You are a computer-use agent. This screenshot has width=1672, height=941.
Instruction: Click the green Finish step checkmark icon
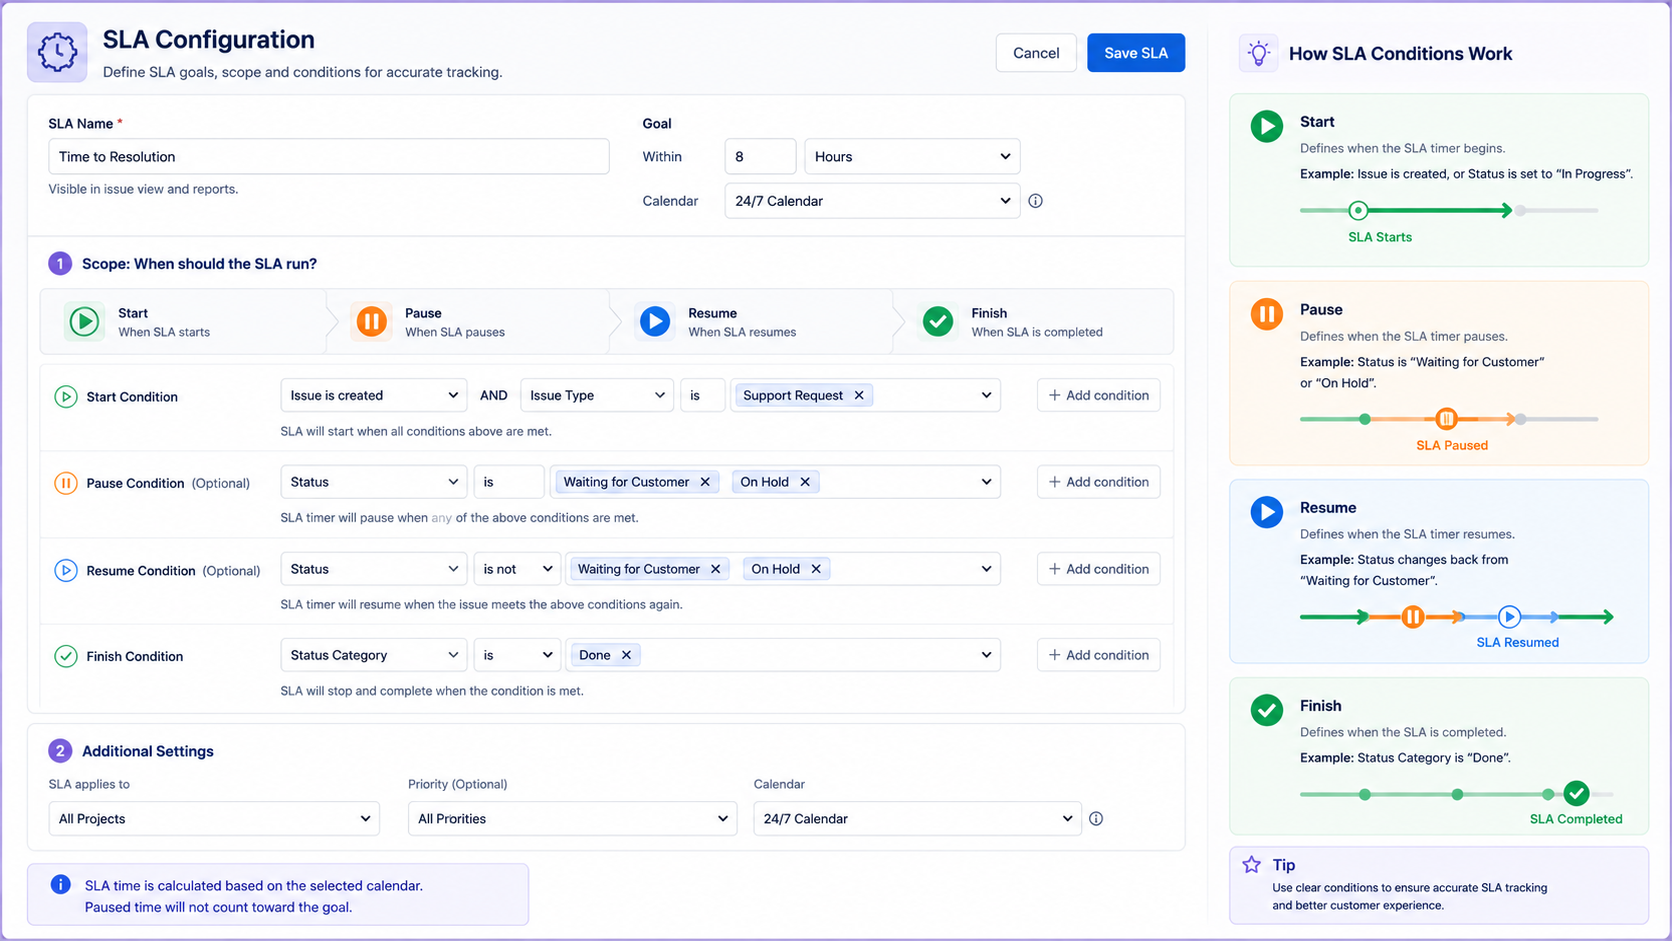tap(938, 322)
